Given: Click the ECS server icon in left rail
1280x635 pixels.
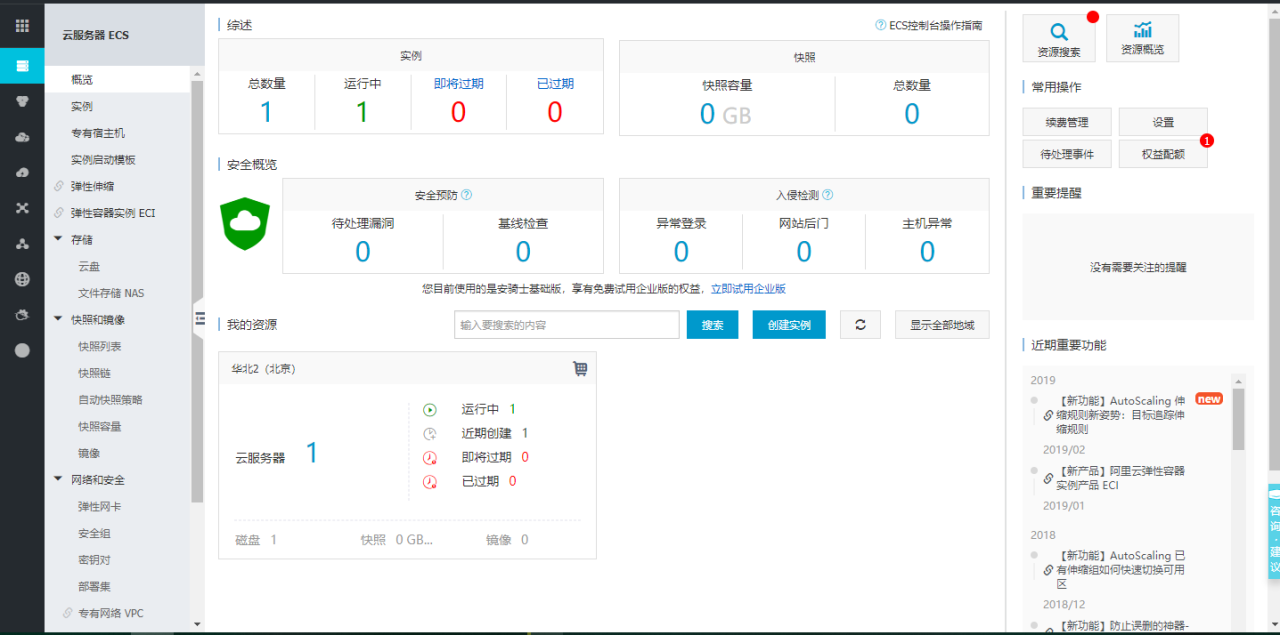Looking at the screenshot, I should click(x=22, y=66).
